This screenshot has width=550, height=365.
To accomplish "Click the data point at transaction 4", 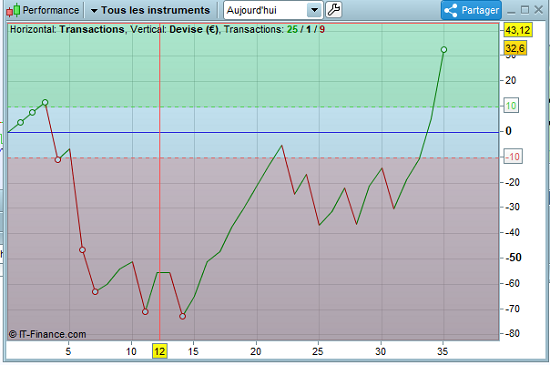I will 58,160.
